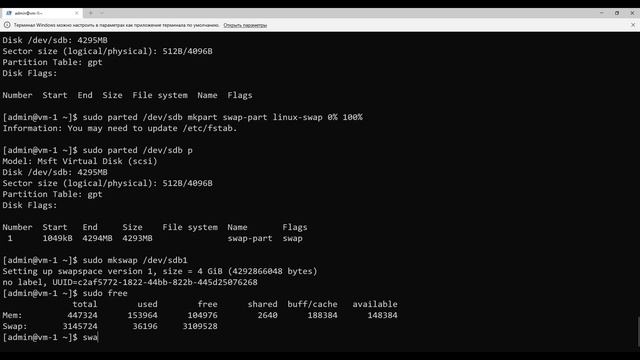
Task: Click 'Model: Msft Virtual Disk (scsi)' line
Action: coord(80,161)
